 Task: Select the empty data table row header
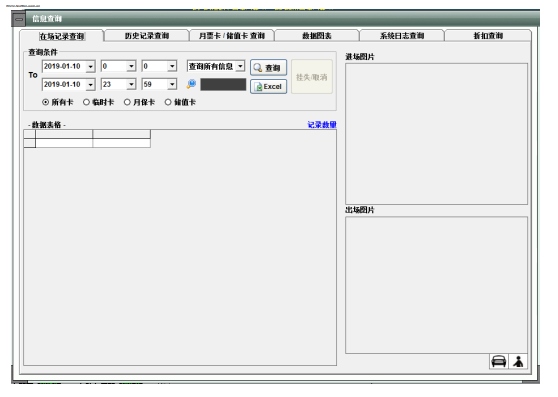point(30,143)
